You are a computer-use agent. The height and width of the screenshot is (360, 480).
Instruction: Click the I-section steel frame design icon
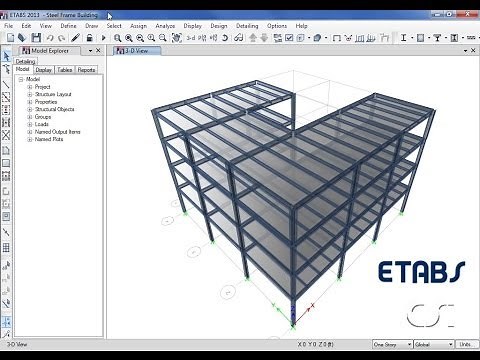tap(403, 38)
